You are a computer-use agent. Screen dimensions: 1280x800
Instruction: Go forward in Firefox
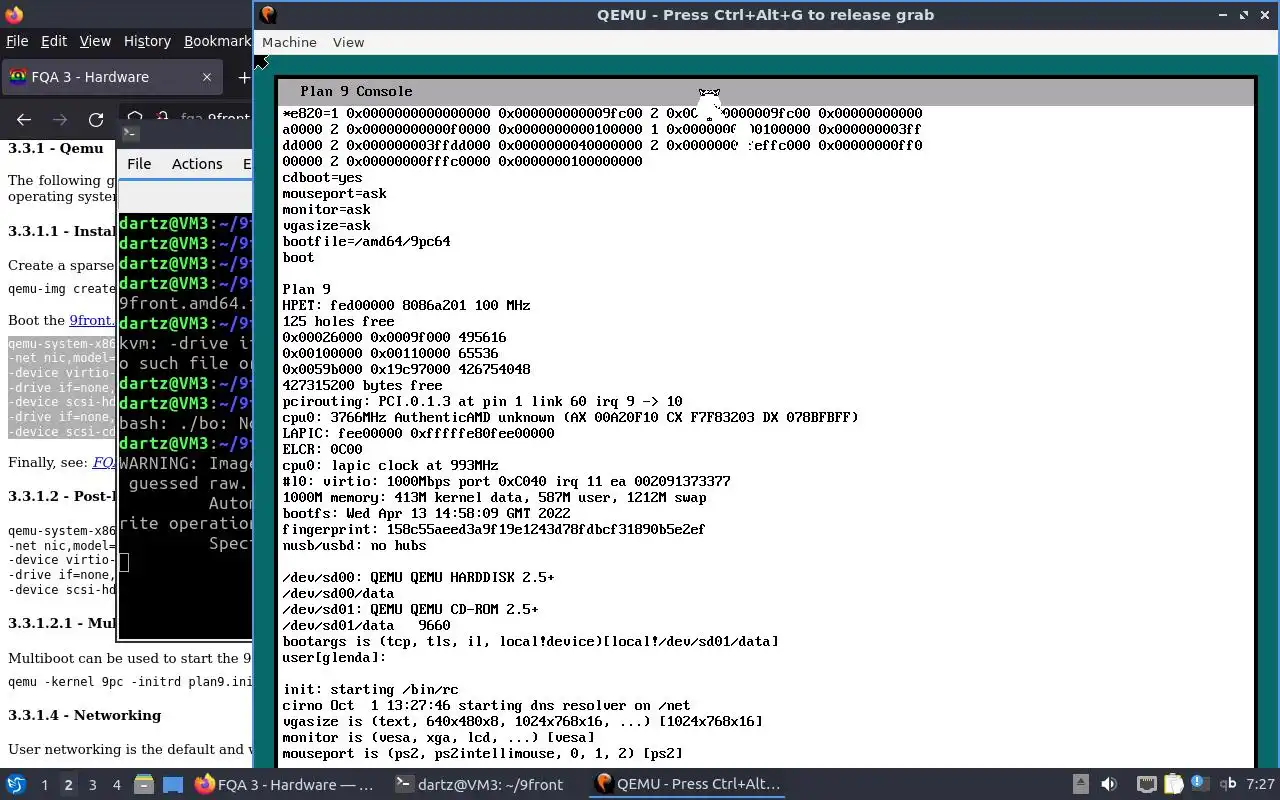pyautogui.click(x=60, y=119)
